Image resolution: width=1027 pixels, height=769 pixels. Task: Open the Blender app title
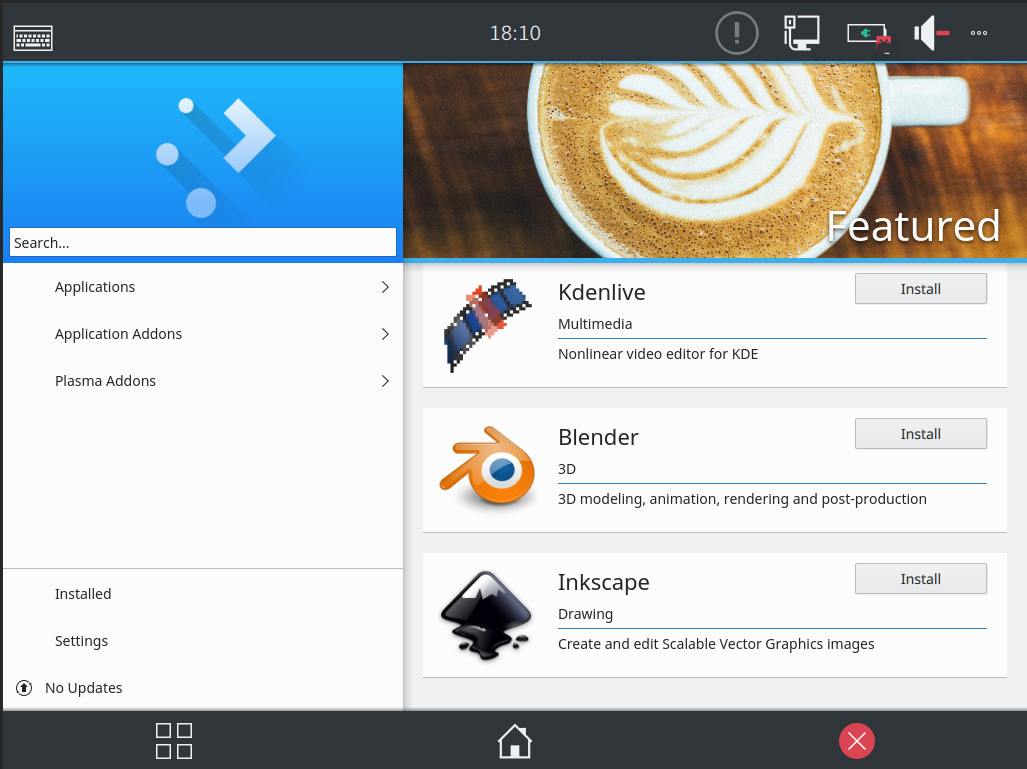pos(598,437)
